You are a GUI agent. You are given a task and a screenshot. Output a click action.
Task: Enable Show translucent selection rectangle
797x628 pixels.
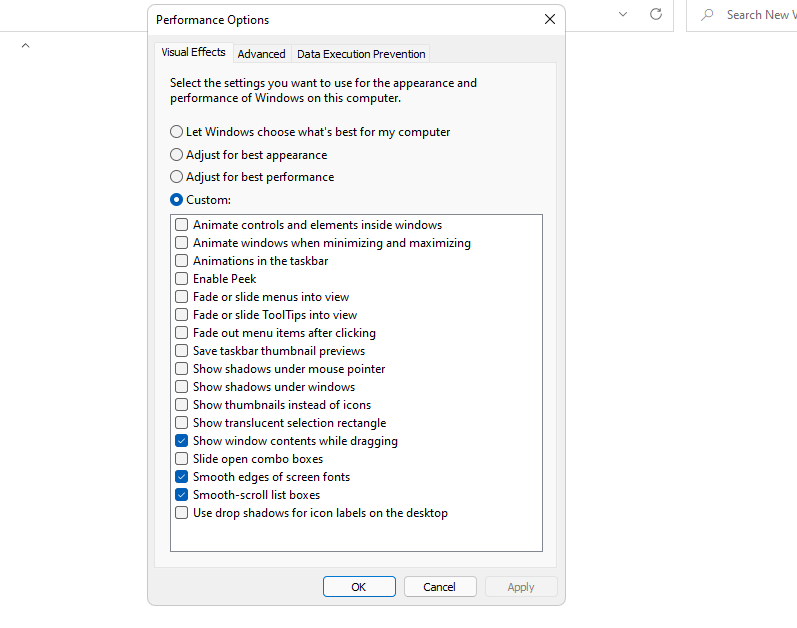pyautogui.click(x=181, y=423)
